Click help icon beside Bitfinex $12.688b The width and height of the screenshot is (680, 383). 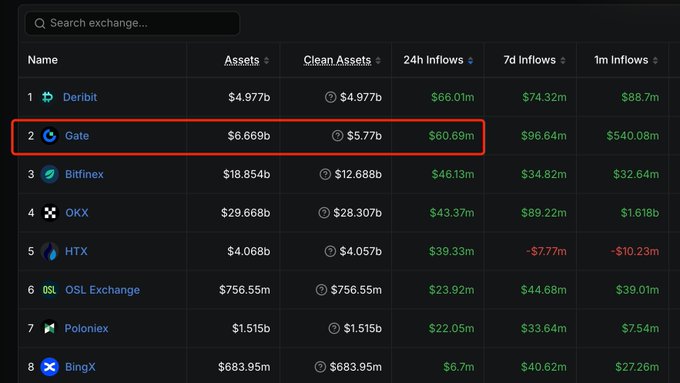click(325, 174)
